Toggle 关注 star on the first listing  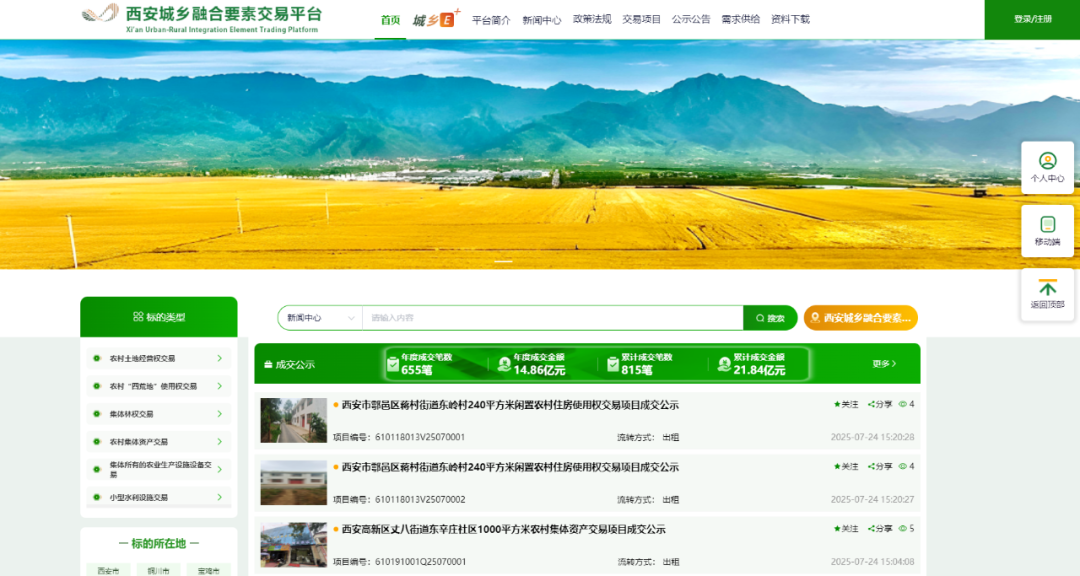tap(837, 405)
